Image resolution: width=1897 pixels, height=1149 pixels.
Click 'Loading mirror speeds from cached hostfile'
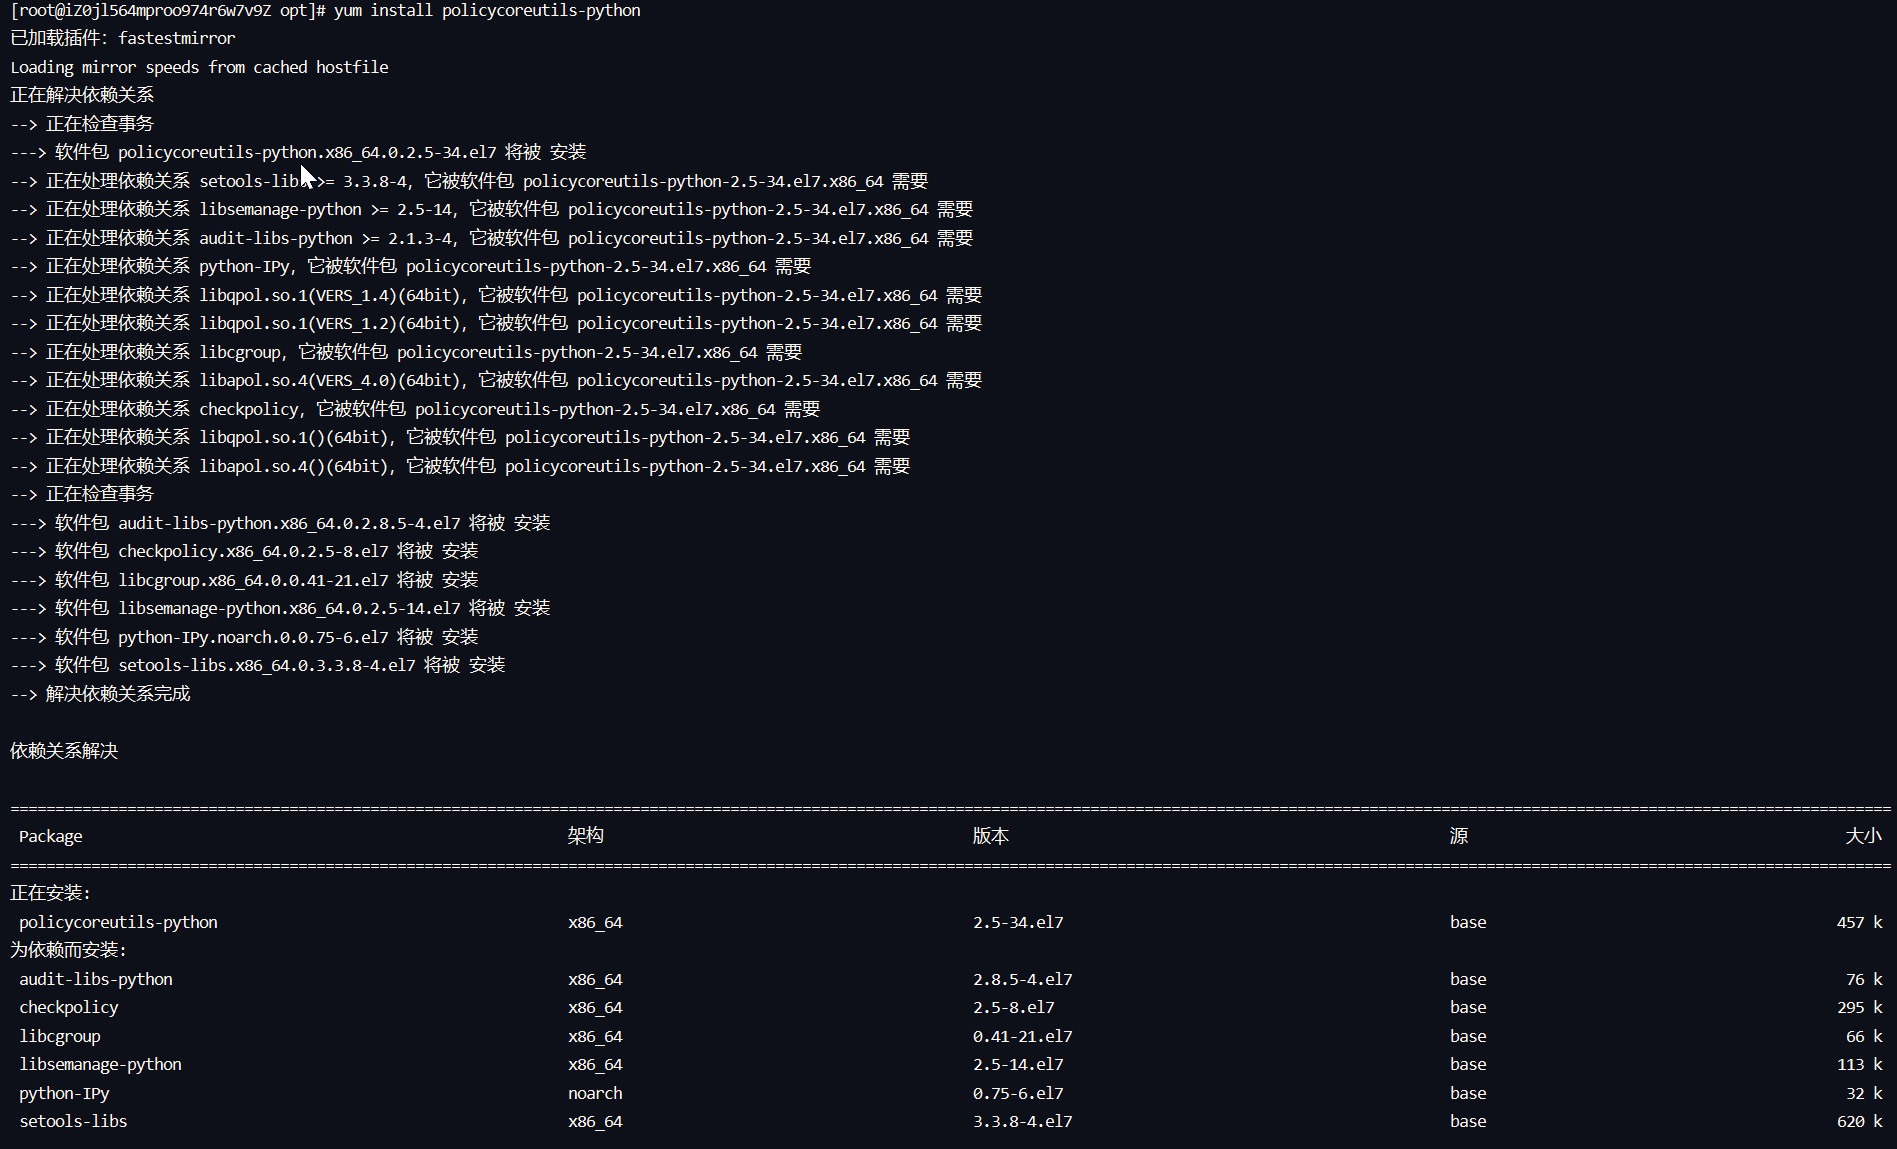click(199, 67)
